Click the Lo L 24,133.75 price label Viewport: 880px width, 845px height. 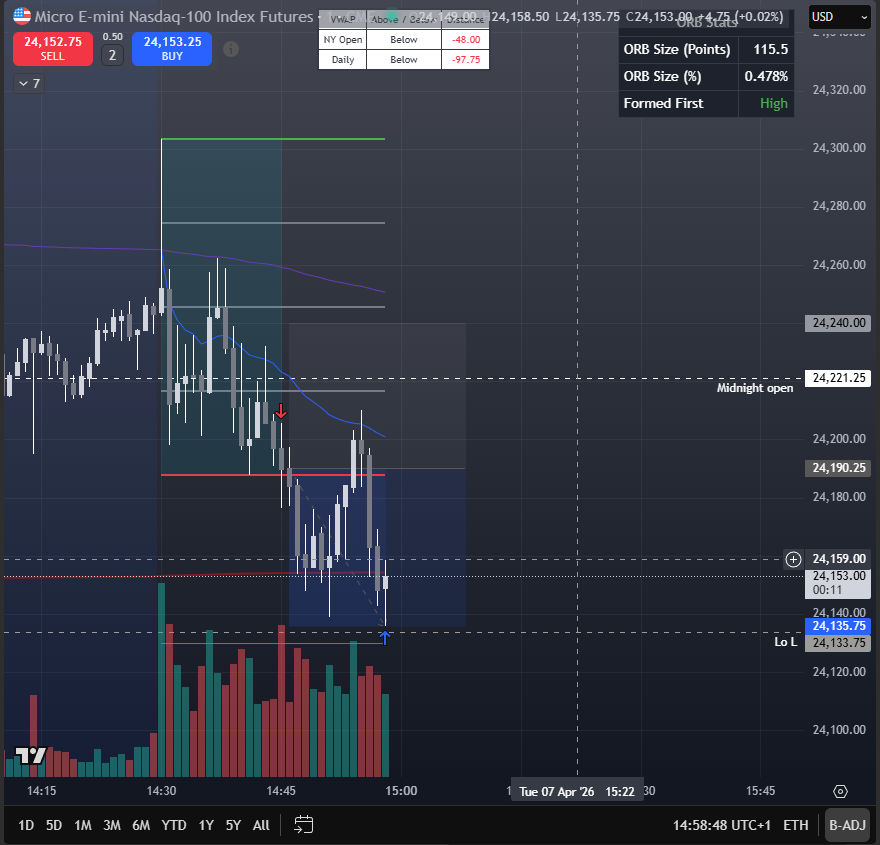coord(838,642)
